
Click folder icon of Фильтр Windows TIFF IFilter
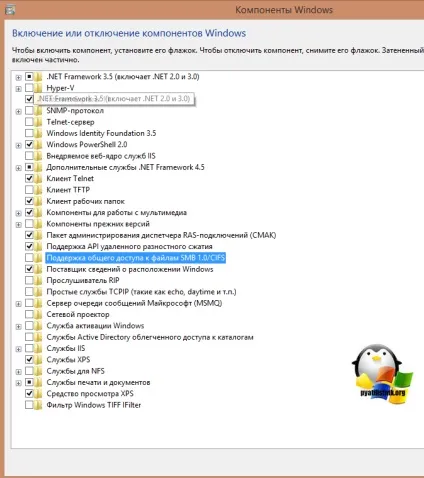pos(38,405)
